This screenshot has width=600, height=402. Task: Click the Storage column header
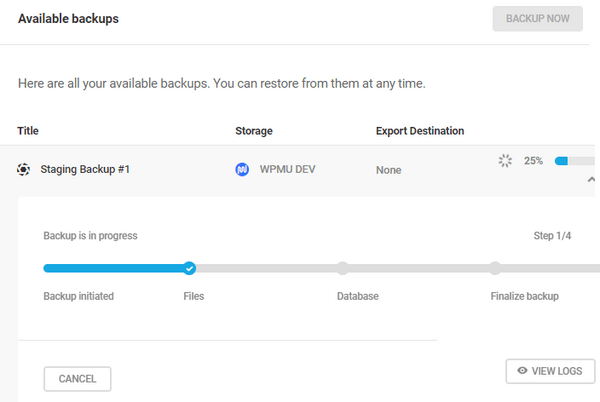(x=254, y=131)
